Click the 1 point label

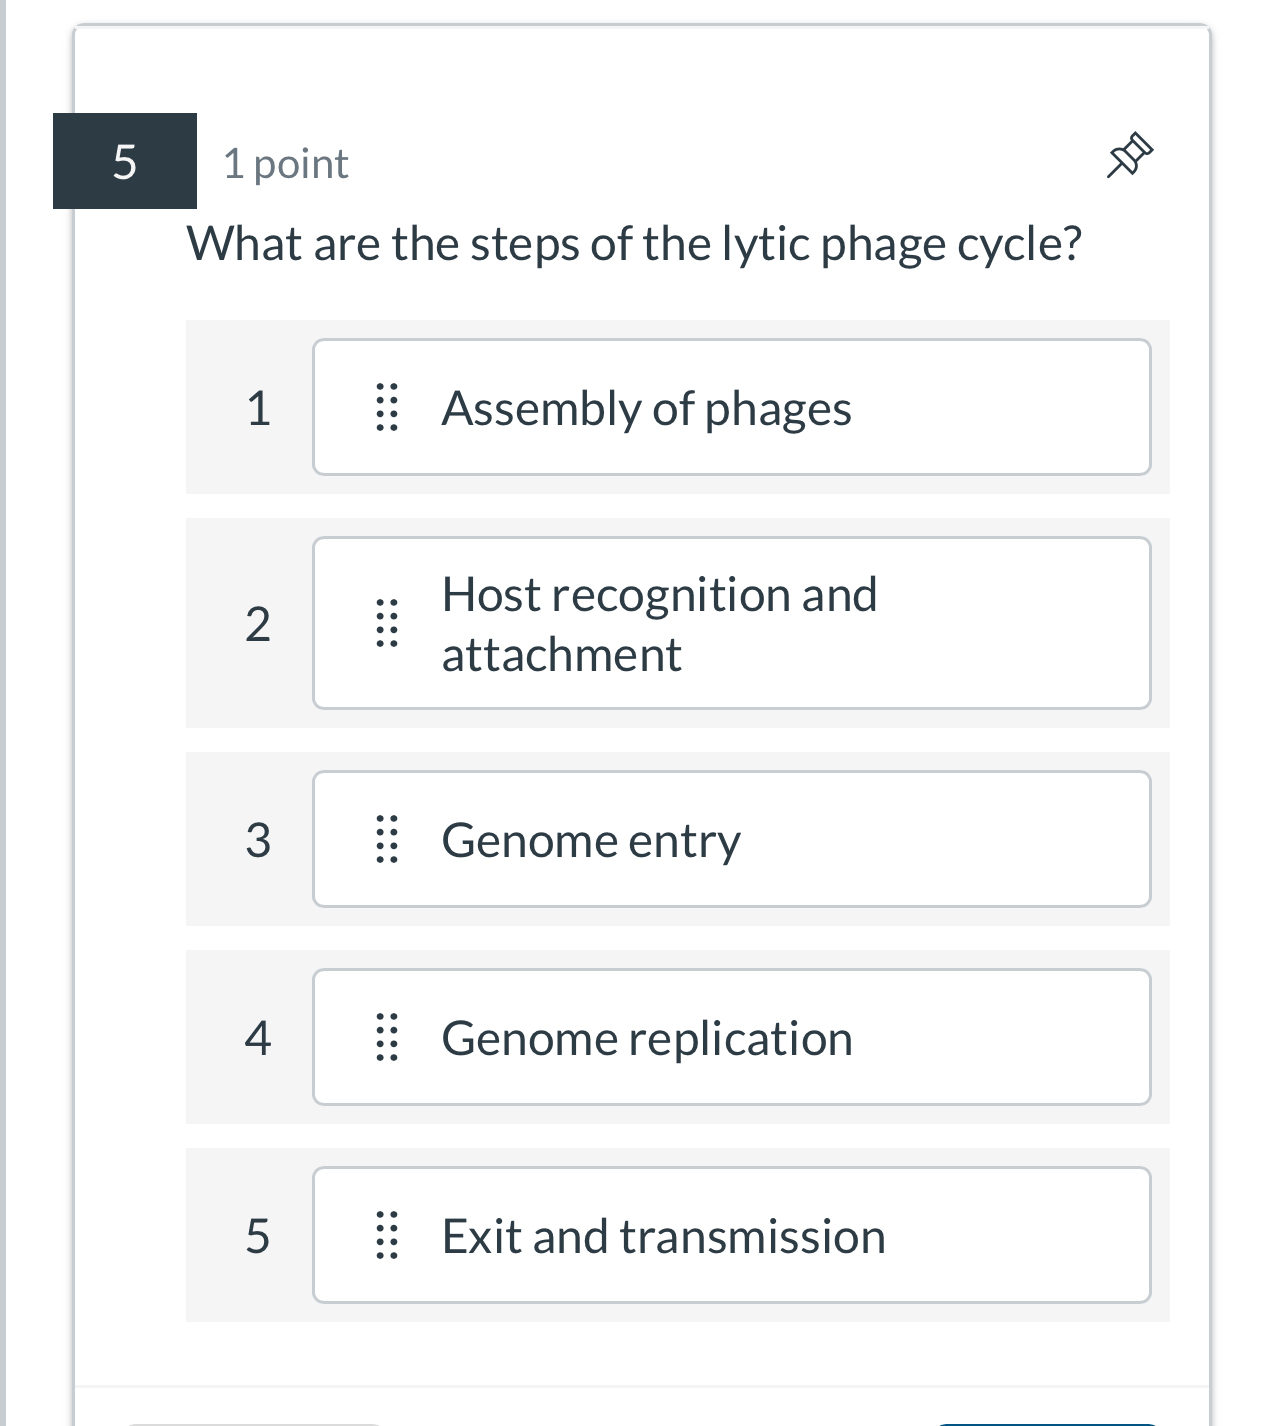coord(286,163)
